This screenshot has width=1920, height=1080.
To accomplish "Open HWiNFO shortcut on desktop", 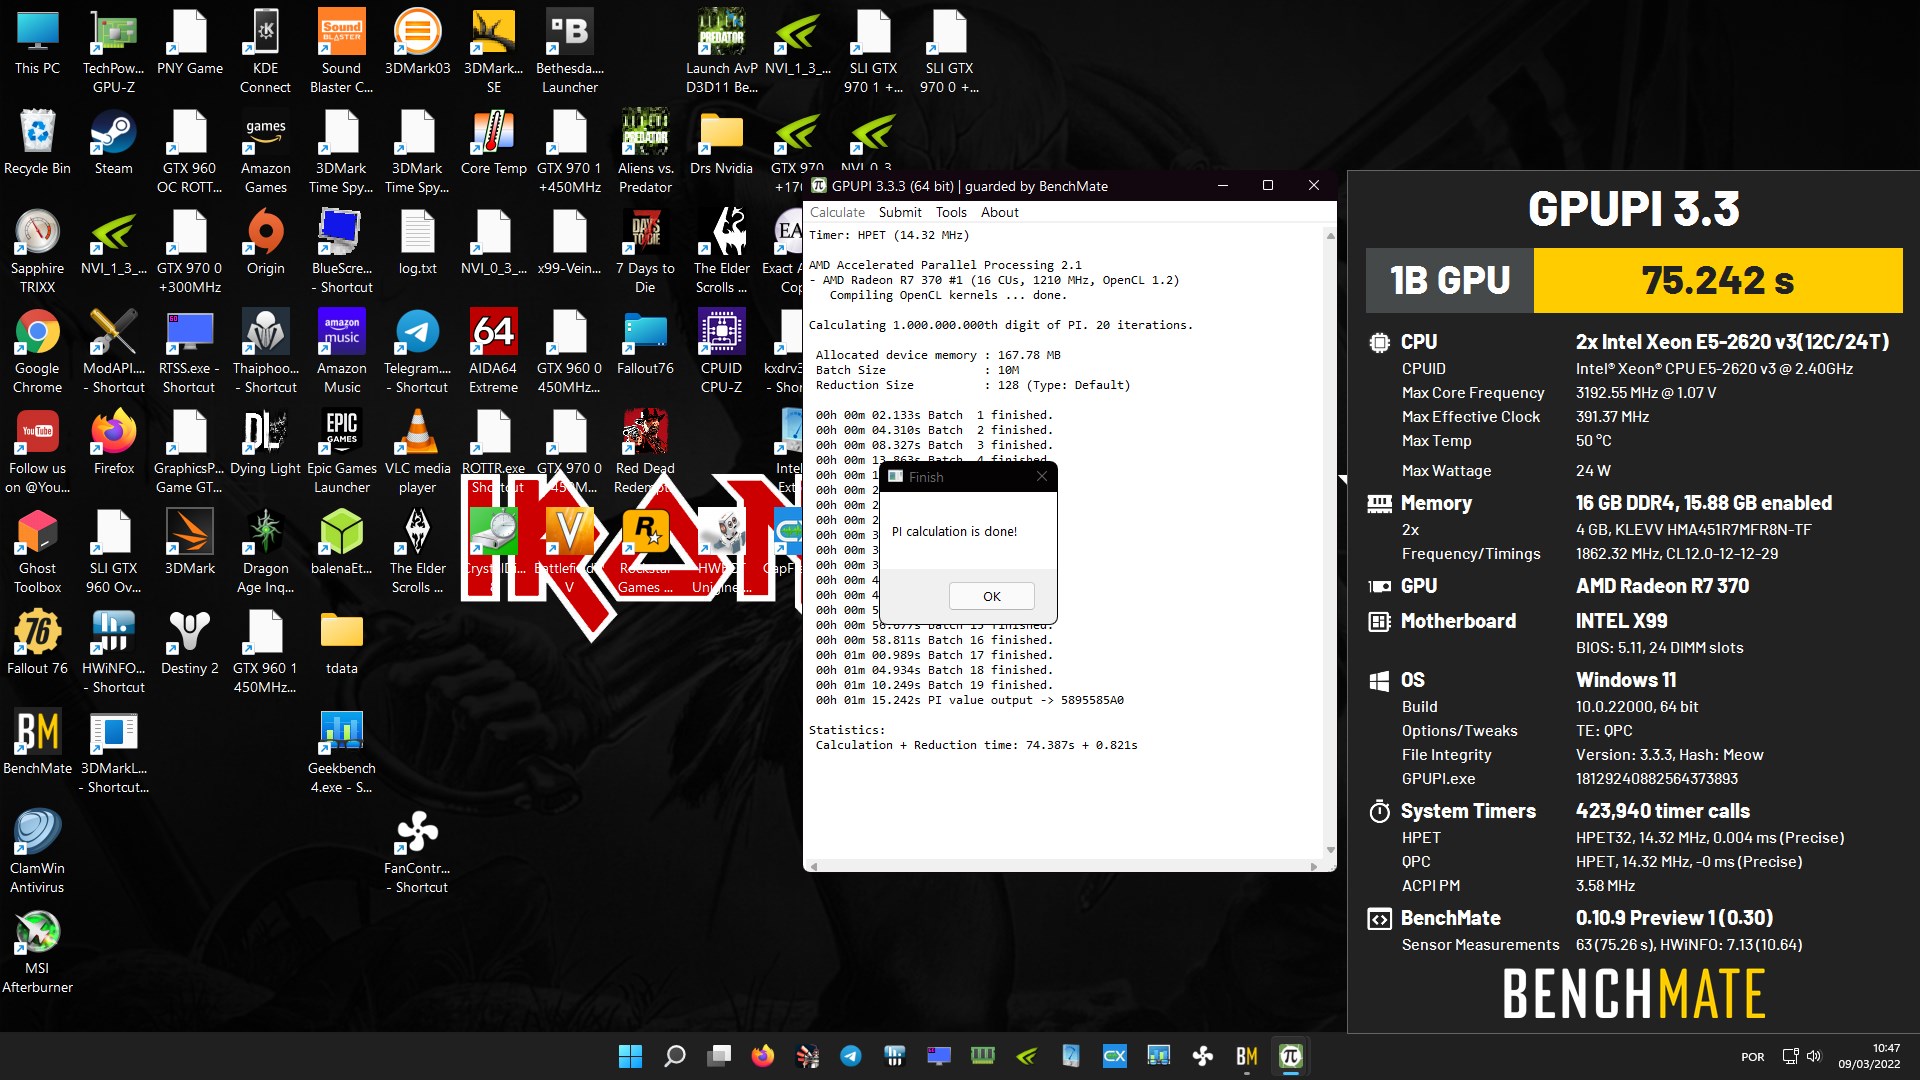I will point(113,652).
